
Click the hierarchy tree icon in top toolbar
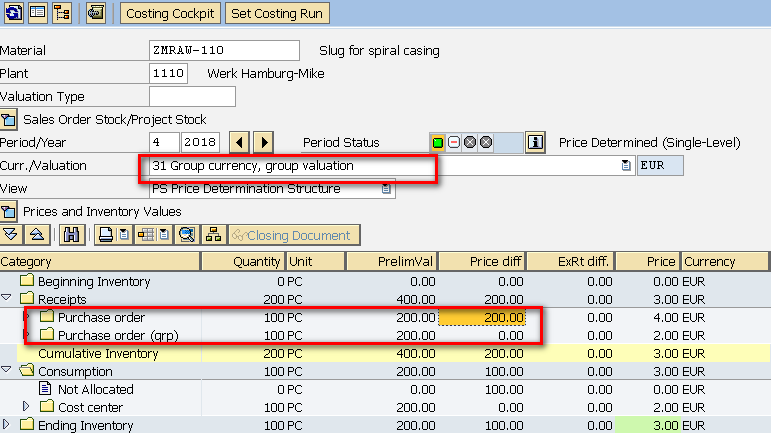point(62,13)
